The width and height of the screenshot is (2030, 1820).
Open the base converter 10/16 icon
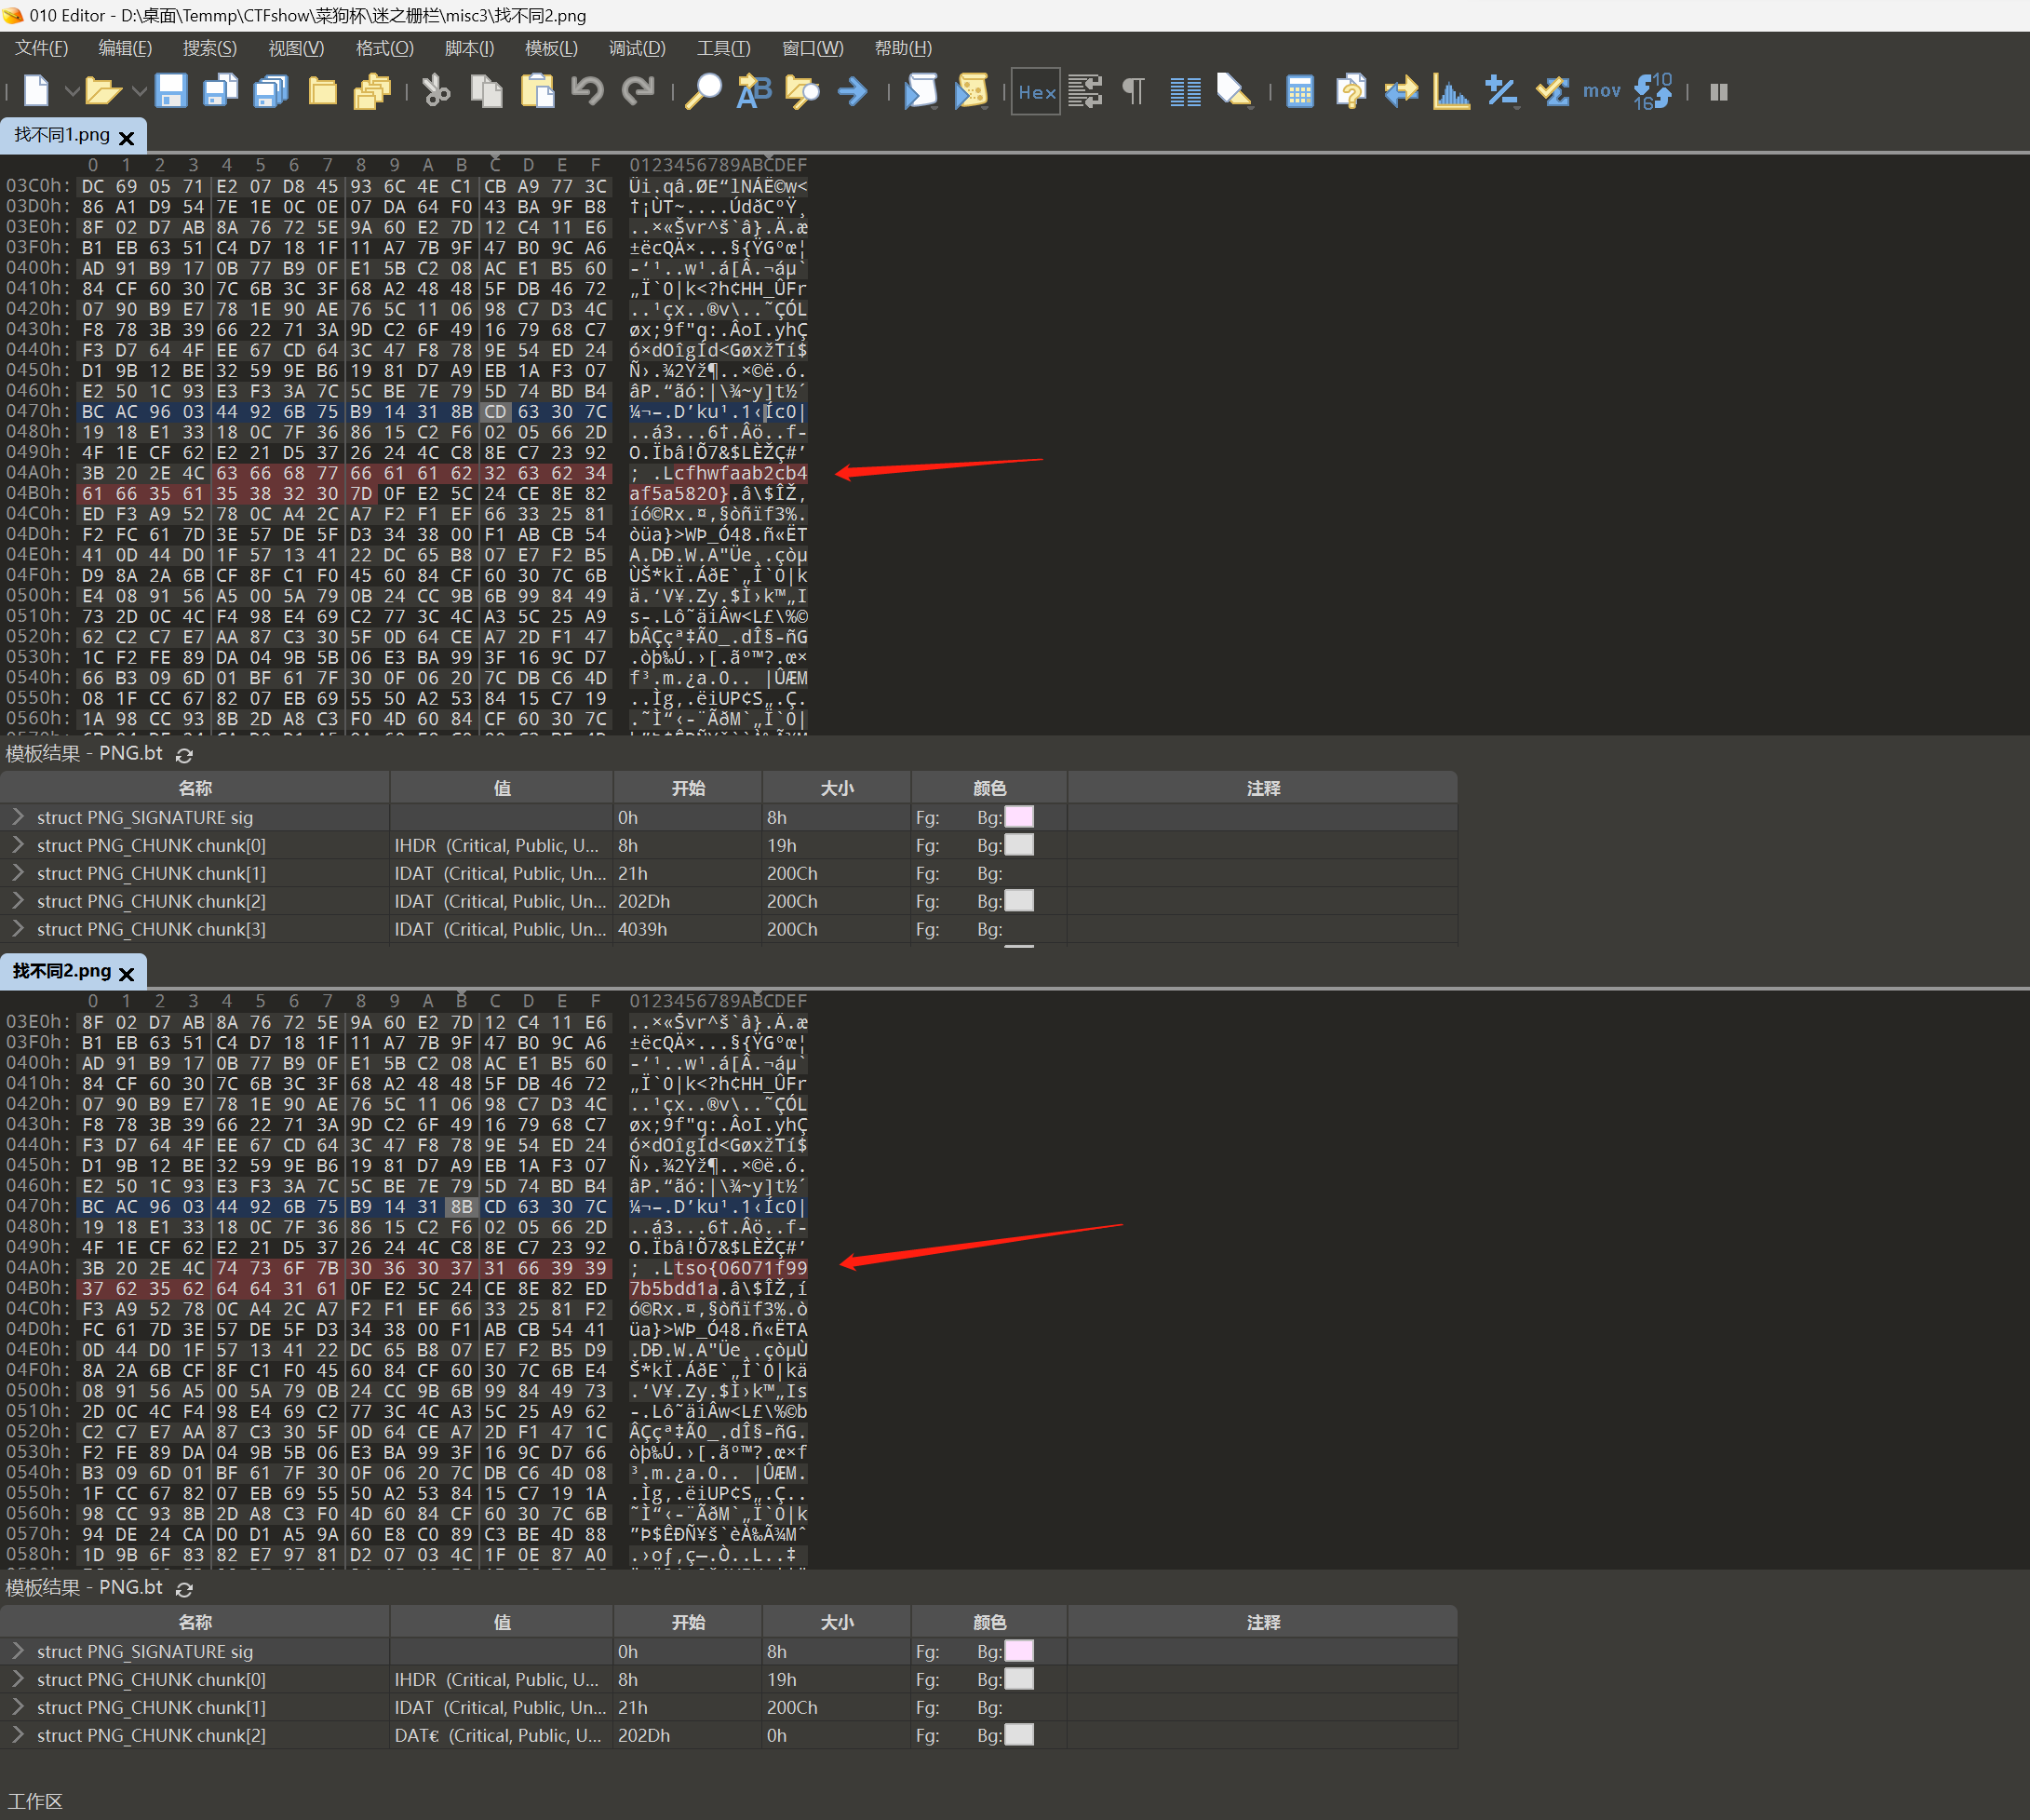point(1652,91)
